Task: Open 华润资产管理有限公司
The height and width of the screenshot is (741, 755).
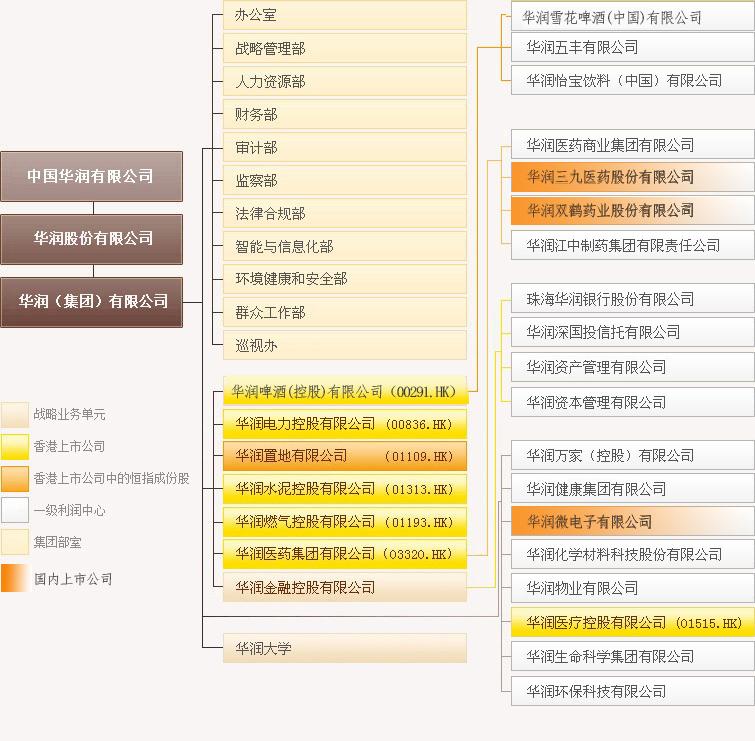Action: pyautogui.click(x=633, y=367)
